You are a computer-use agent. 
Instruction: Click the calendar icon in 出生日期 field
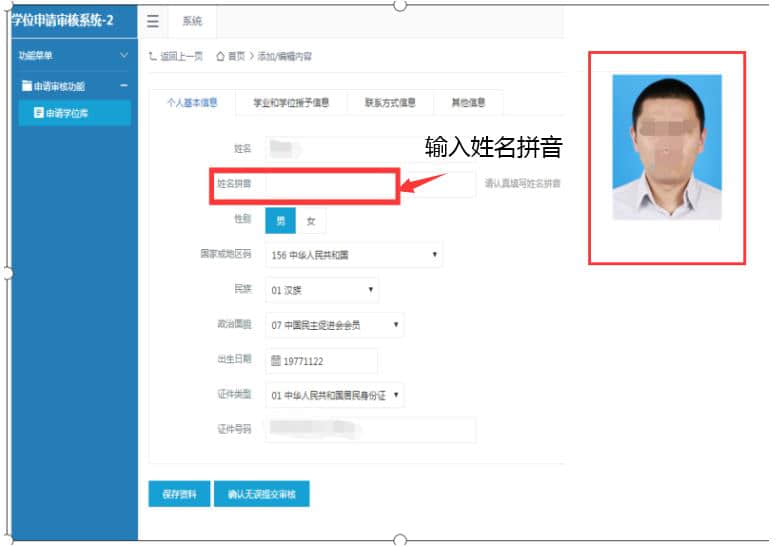[276, 361]
